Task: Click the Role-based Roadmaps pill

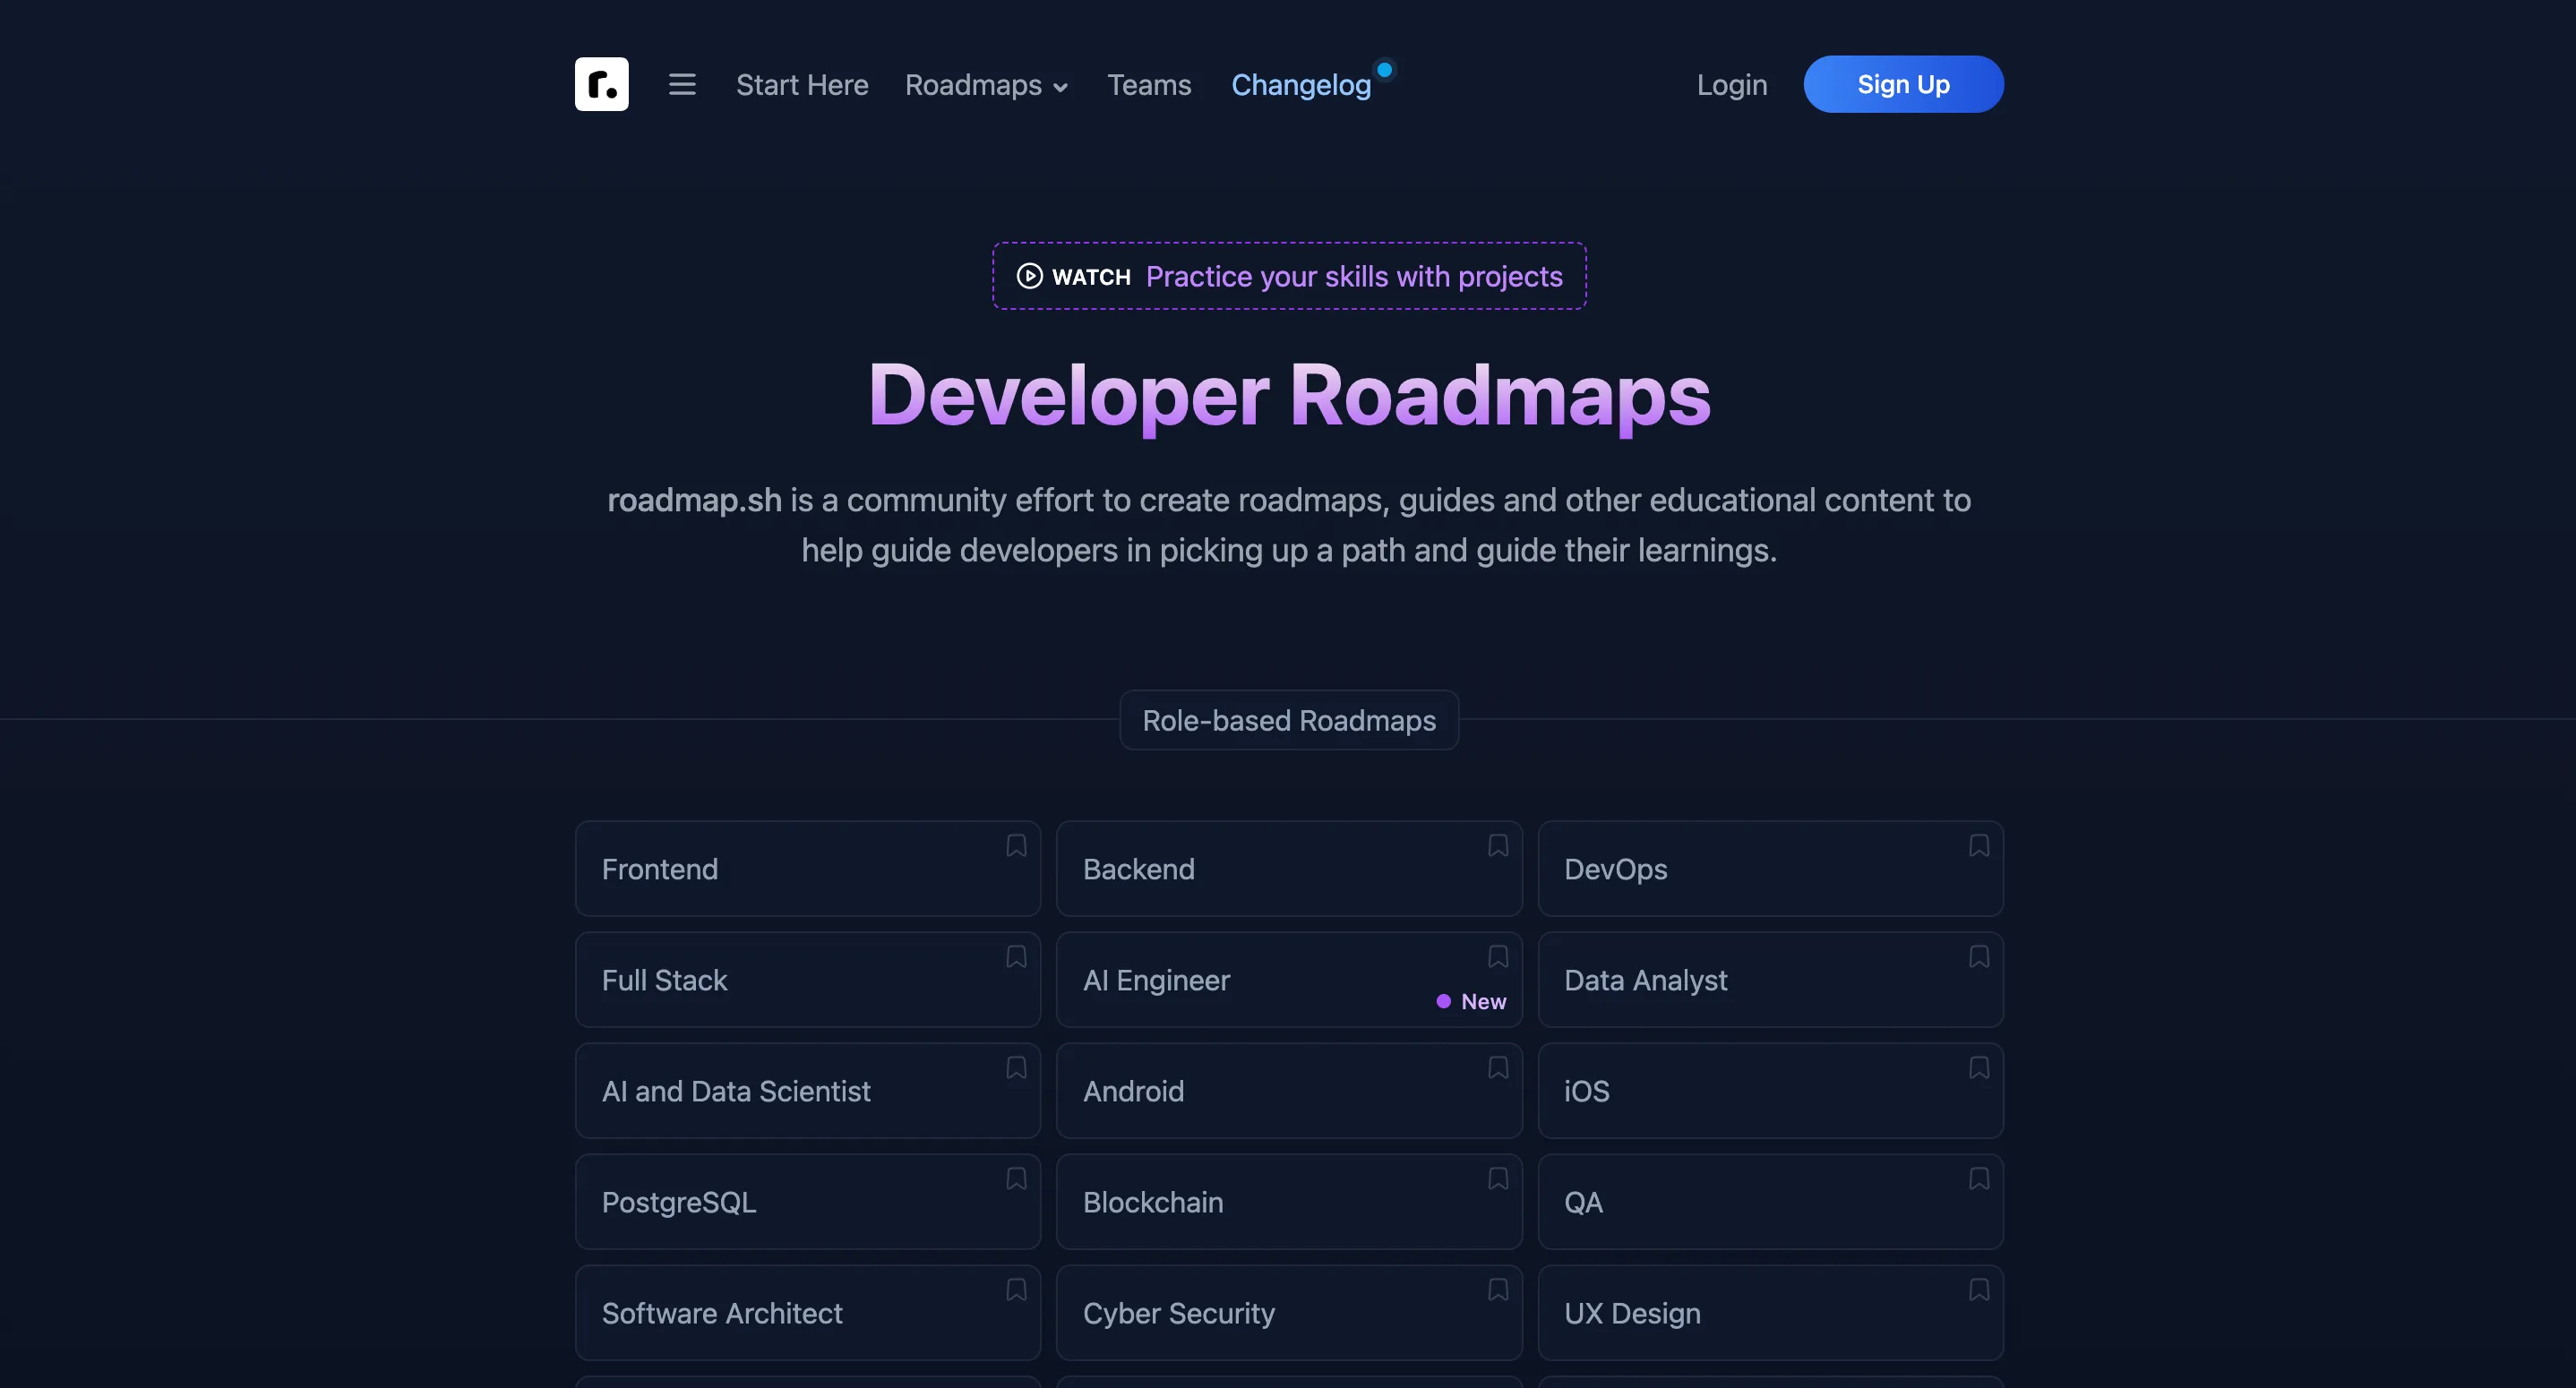Action: tap(1288, 720)
